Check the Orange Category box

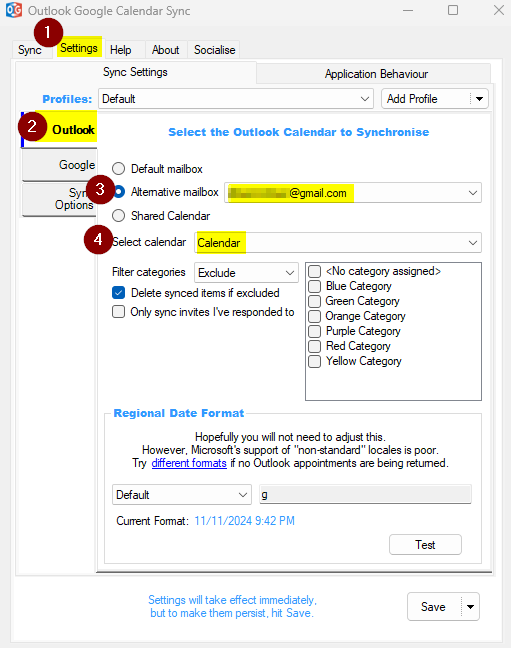(x=315, y=316)
